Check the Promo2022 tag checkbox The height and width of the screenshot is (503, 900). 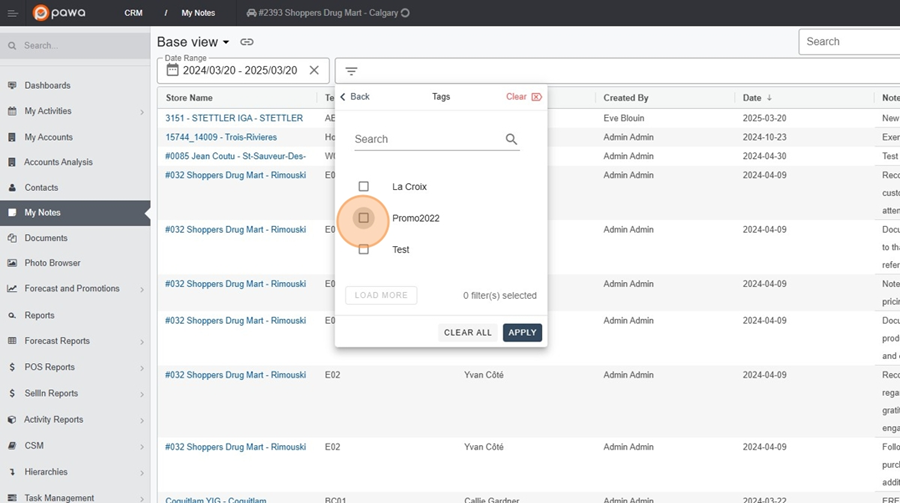tap(363, 218)
